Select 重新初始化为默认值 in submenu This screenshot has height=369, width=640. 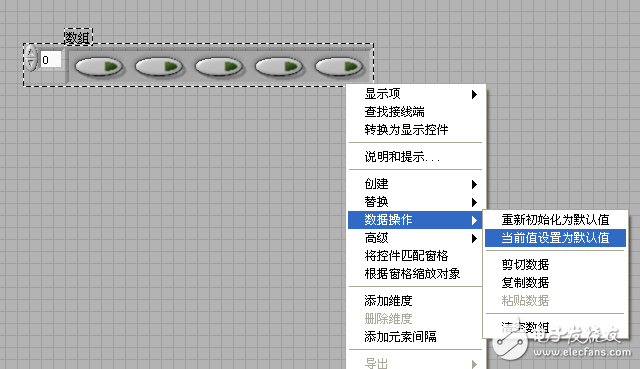(x=555, y=220)
